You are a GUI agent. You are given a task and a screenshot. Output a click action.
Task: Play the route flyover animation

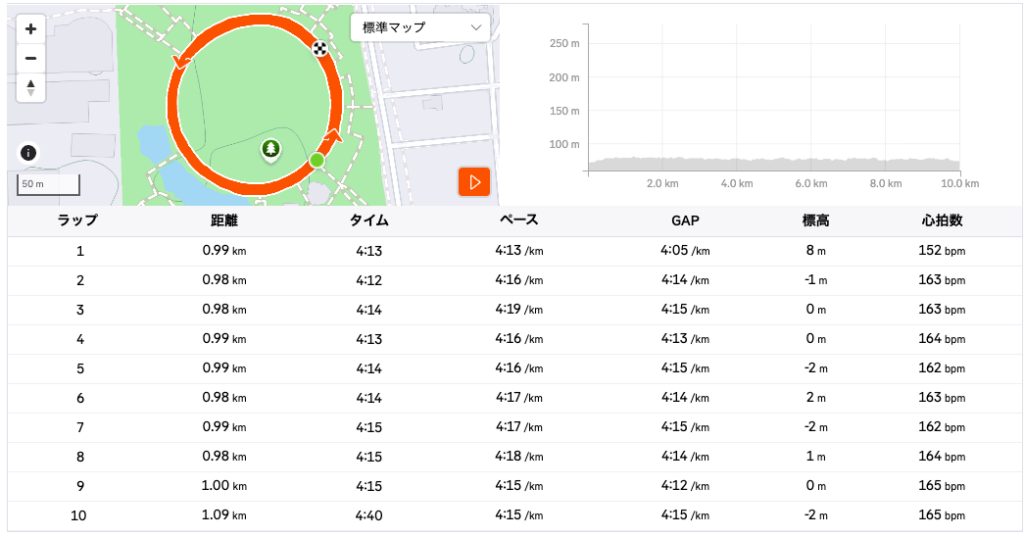[x=475, y=182]
